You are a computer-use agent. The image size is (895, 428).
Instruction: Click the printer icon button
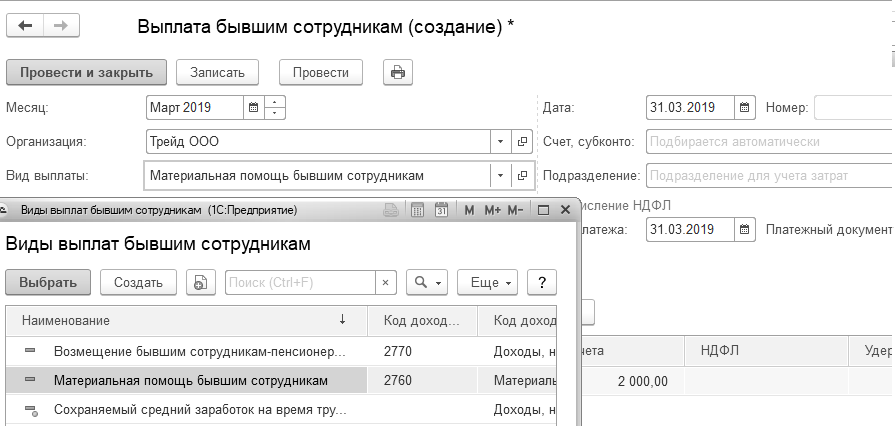pos(398,72)
